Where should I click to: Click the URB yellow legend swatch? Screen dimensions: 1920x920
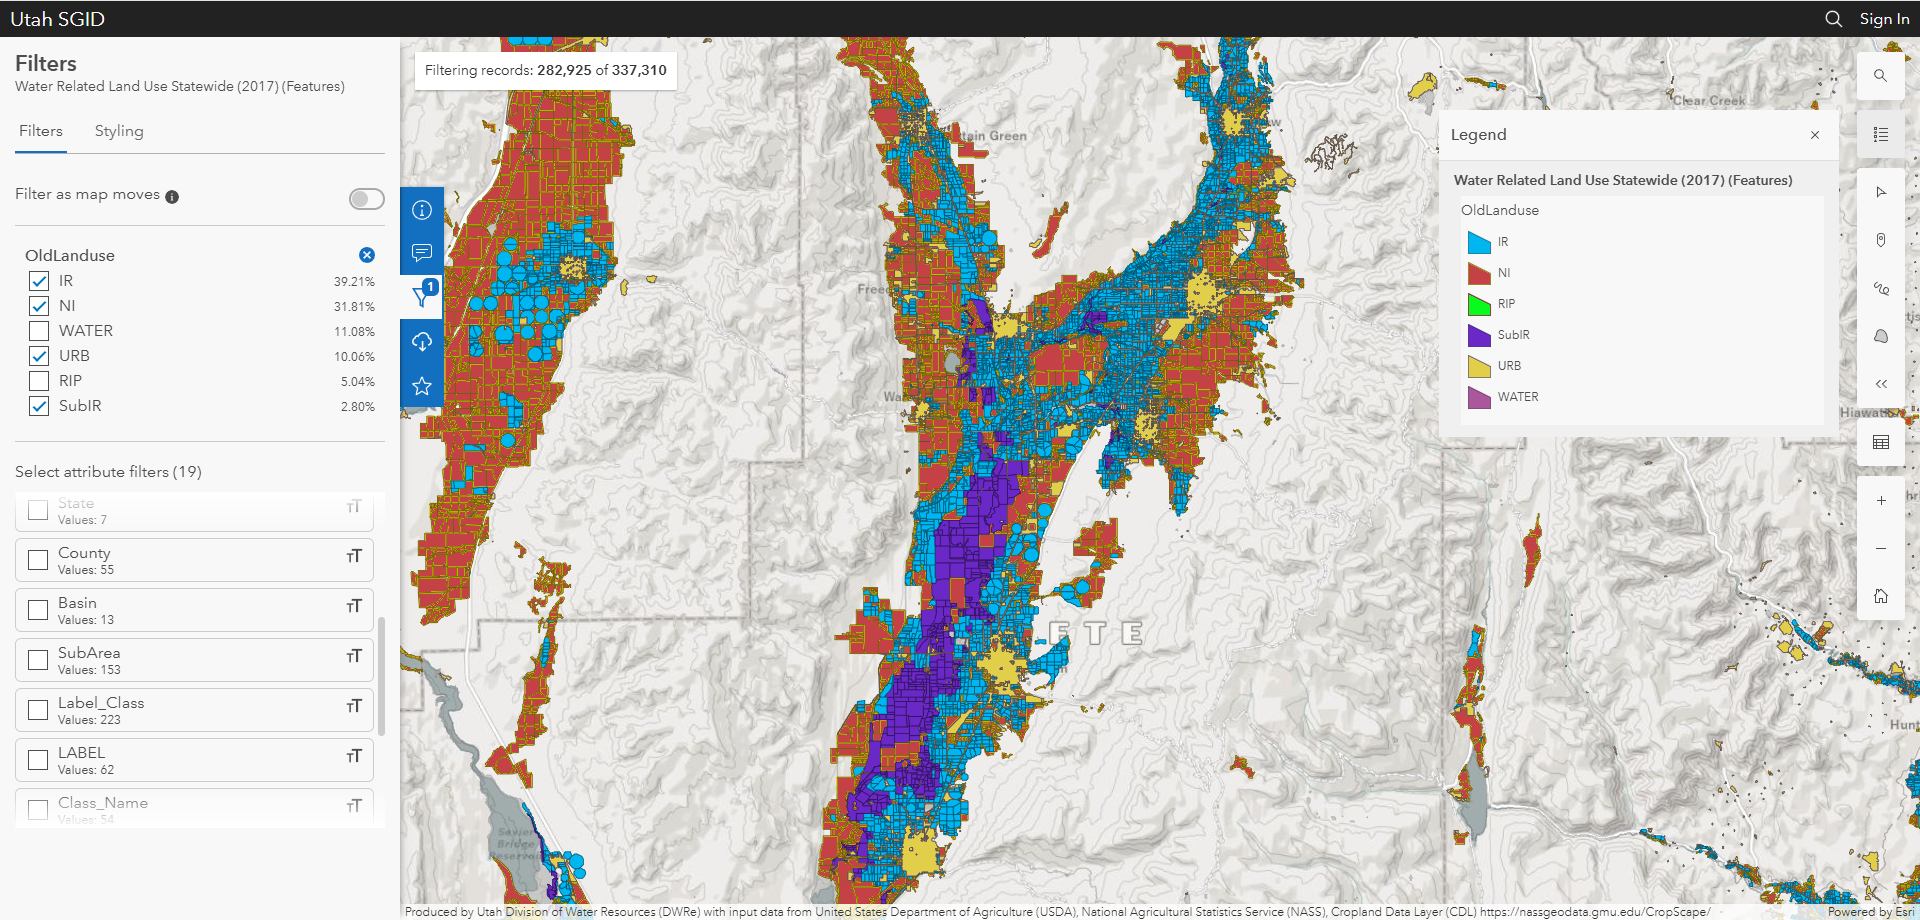coord(1479,366)
